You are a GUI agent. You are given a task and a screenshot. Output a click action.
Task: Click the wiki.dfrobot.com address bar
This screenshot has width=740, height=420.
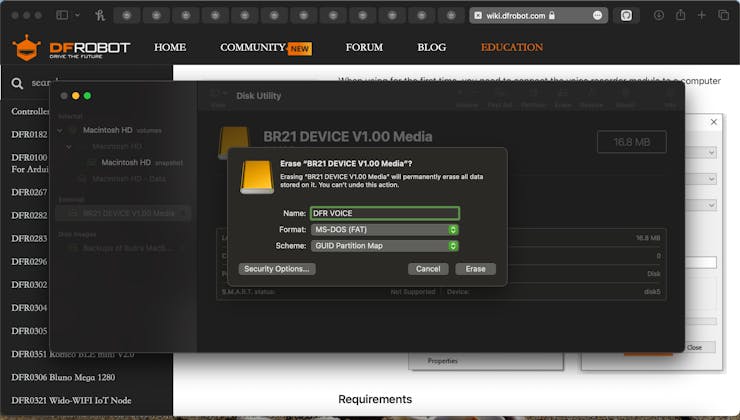click(x=538, y=16)
